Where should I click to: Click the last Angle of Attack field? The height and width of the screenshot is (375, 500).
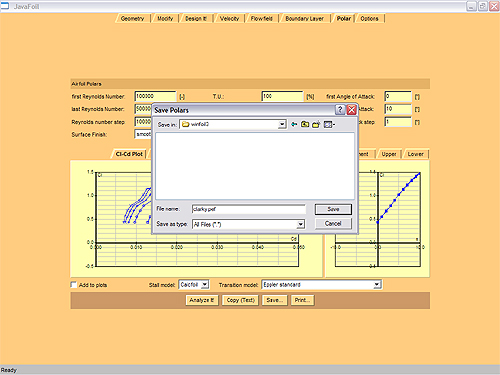(398, 109)
